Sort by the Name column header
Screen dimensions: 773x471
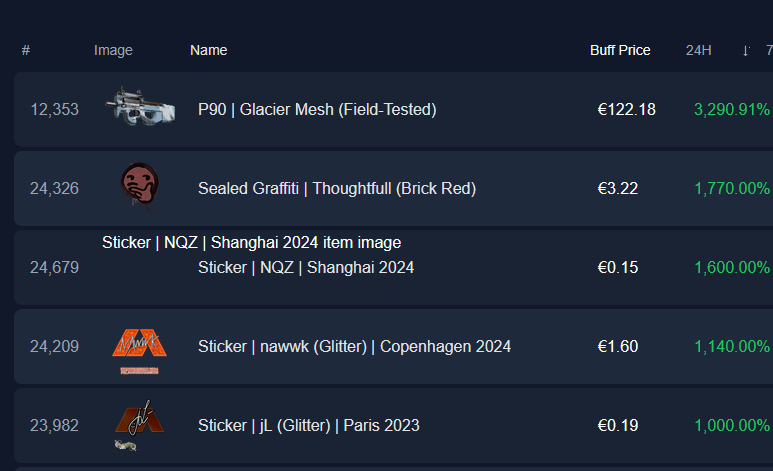[x=208, y=50]
